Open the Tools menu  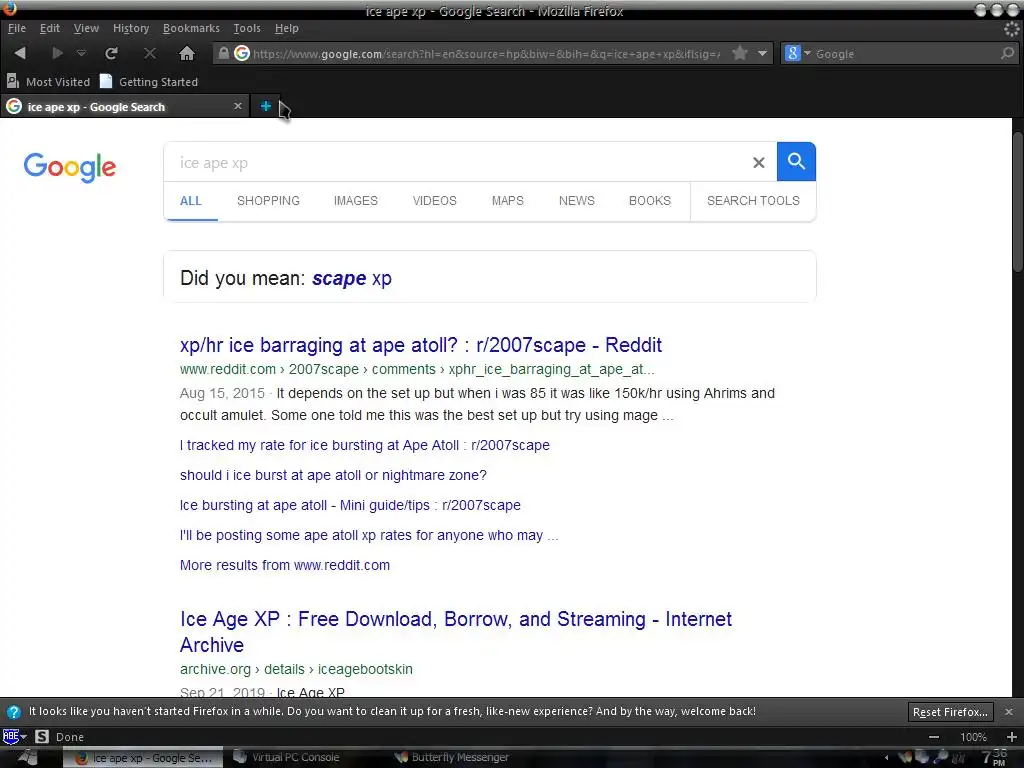tap(247, 28)
